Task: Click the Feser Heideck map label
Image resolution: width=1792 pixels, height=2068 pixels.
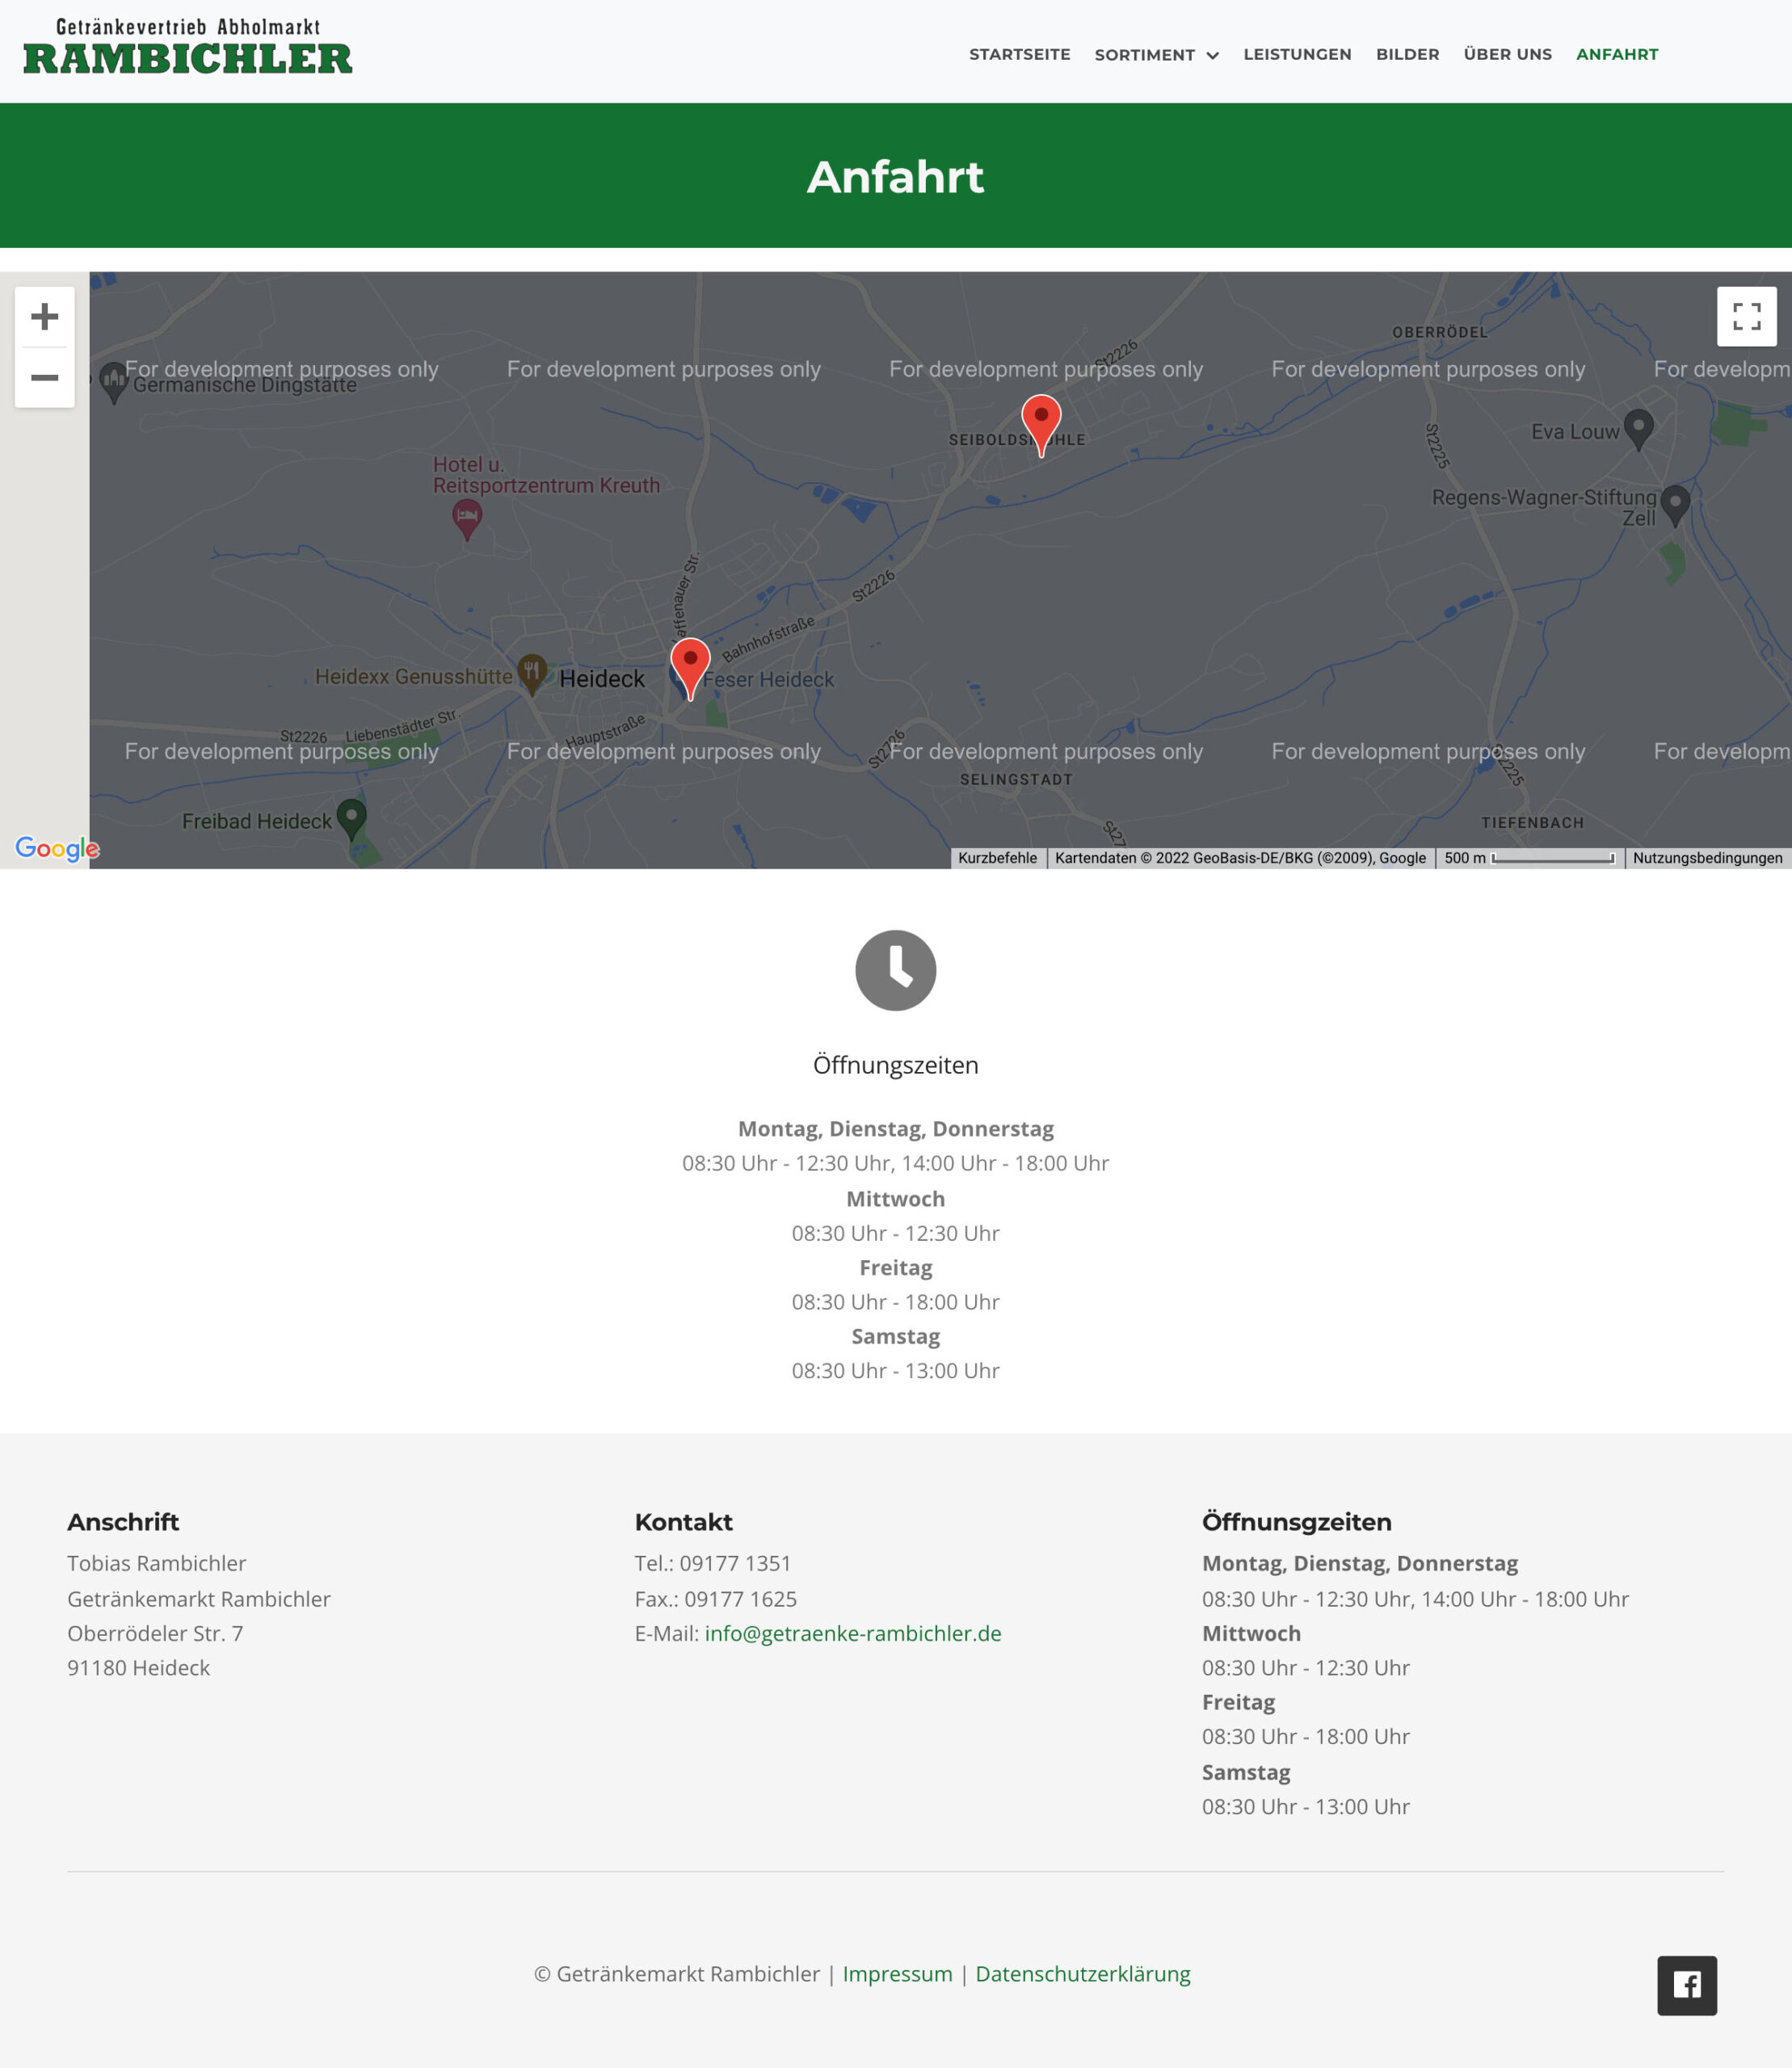Action: pyautogui.click(x=768, y=680)
